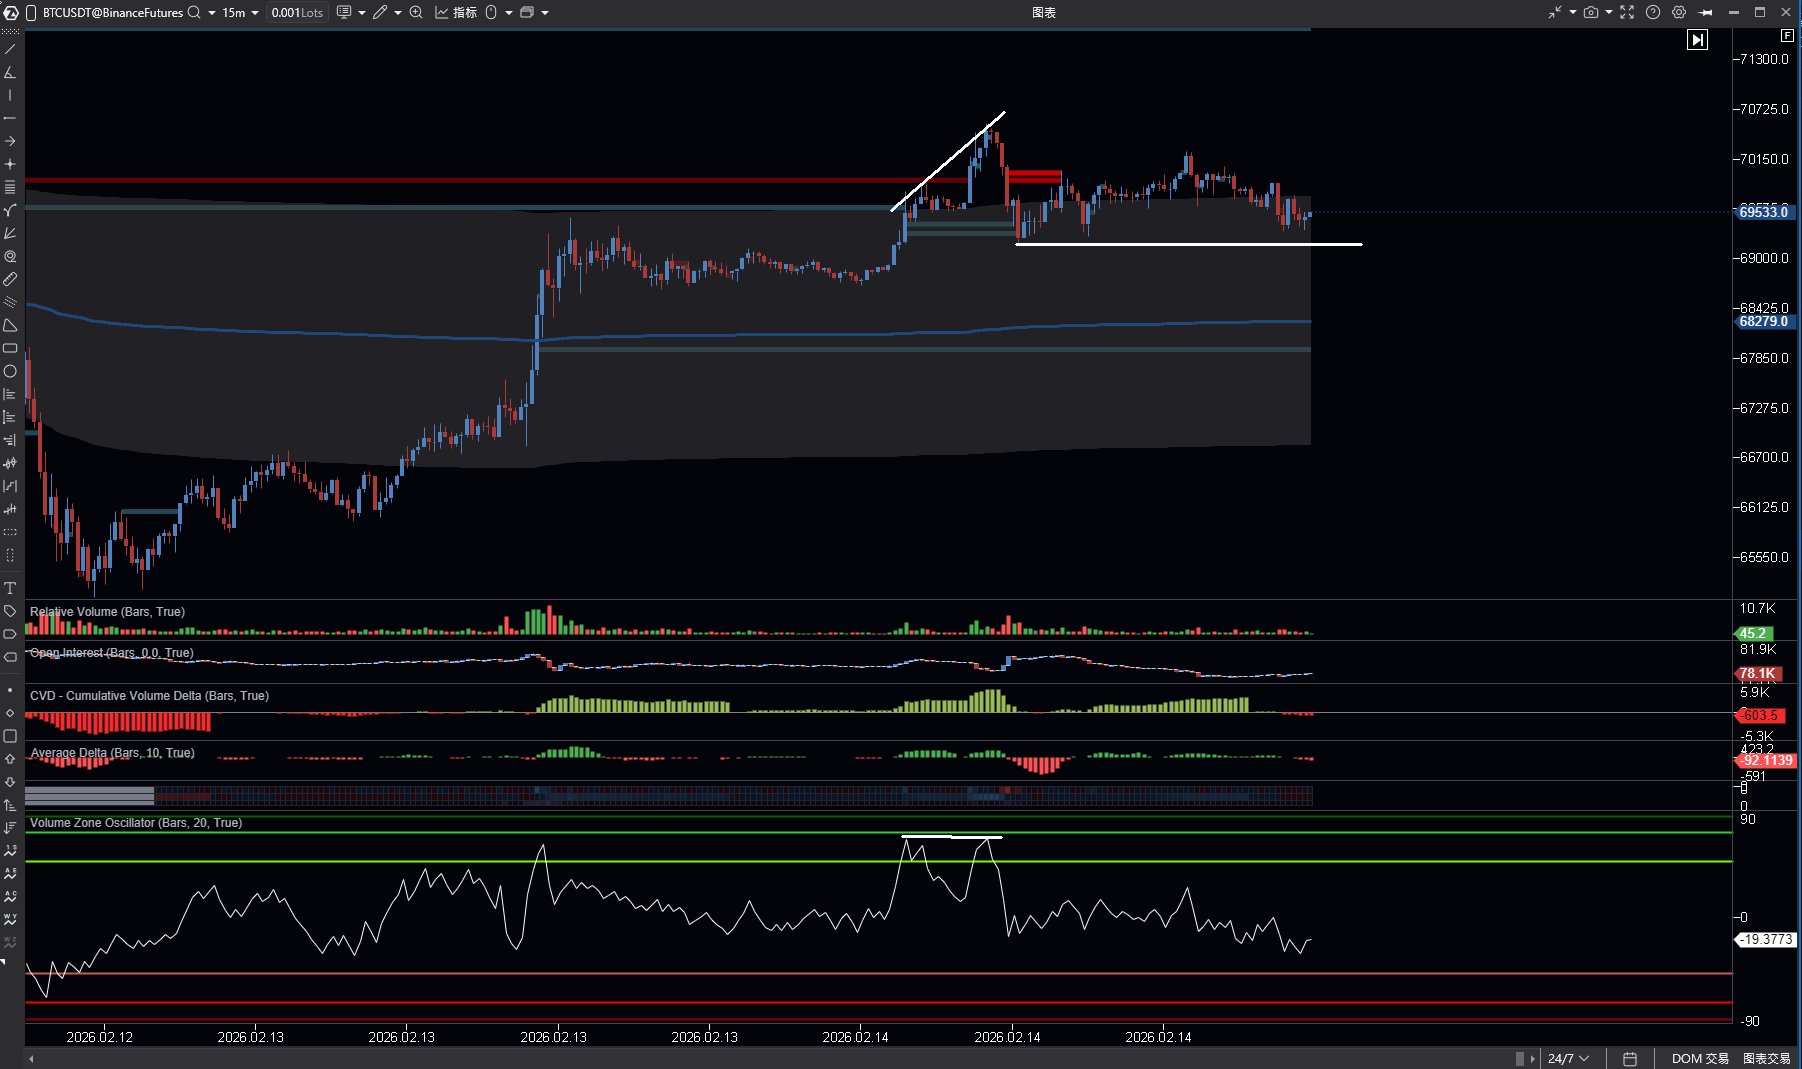1802x1069 pixels.
Task: Enter full screen chart mode
Action: [1627, 12]
